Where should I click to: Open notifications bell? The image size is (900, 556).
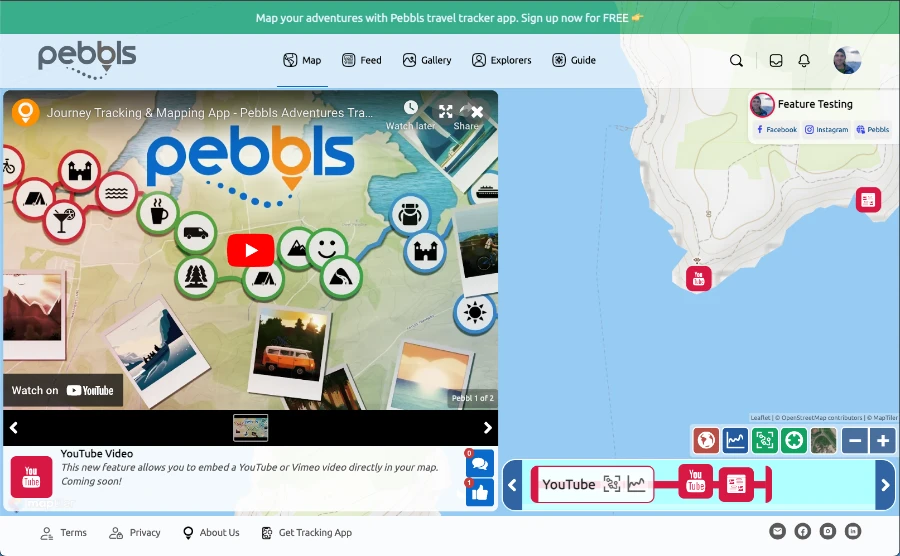[804, 61]
